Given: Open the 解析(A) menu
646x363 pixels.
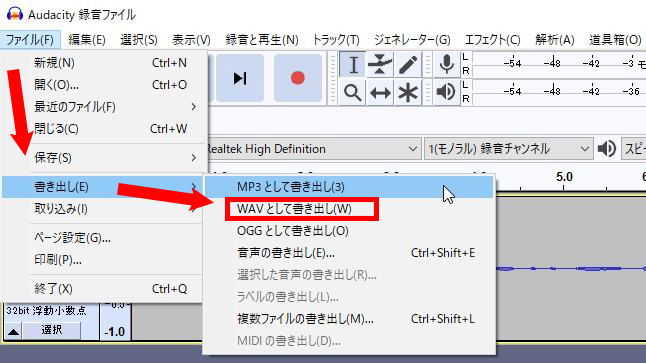Looking at the screenshot, I should coord(555,40).
